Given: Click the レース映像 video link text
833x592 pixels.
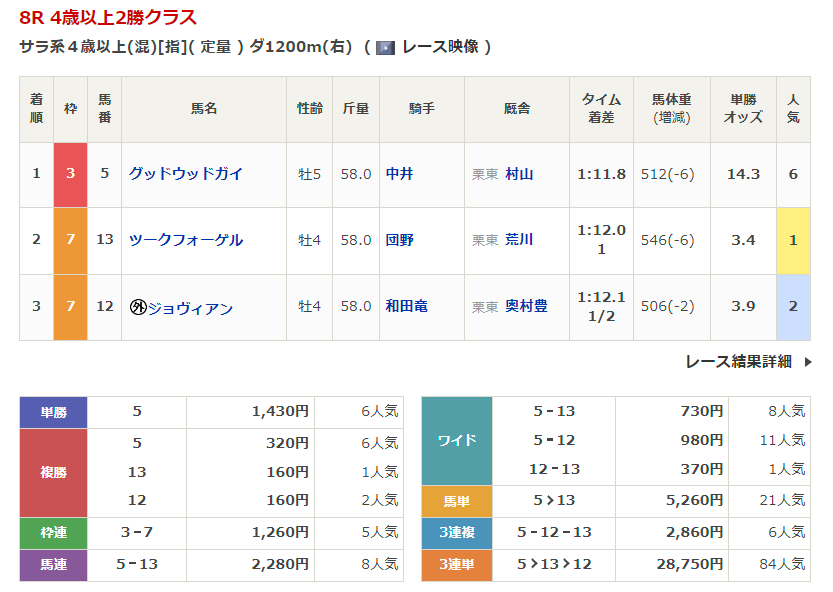Looking at the screenshot, I should pyautogui.click(x=440, y=47).
